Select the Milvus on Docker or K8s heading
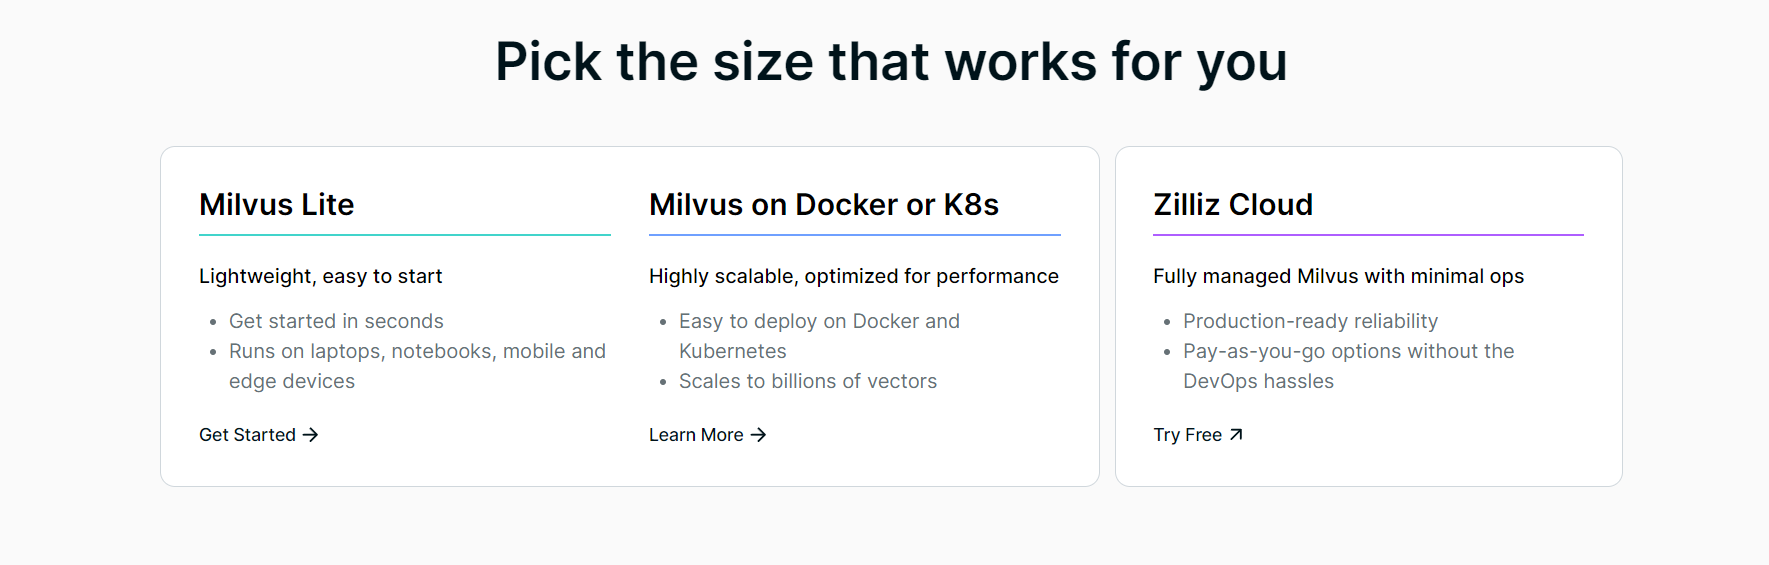Screen dimensions: 1769x565 (x=824, y=205)
